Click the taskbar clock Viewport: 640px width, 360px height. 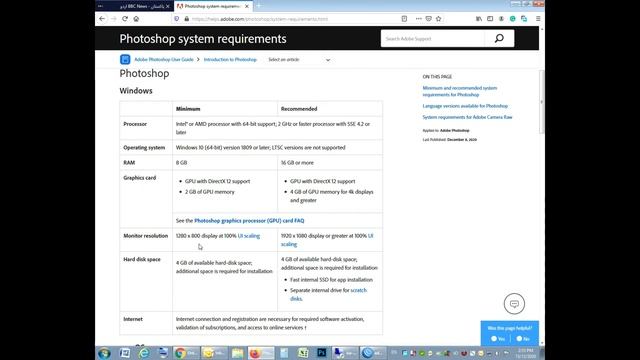(x=525, y=353)
